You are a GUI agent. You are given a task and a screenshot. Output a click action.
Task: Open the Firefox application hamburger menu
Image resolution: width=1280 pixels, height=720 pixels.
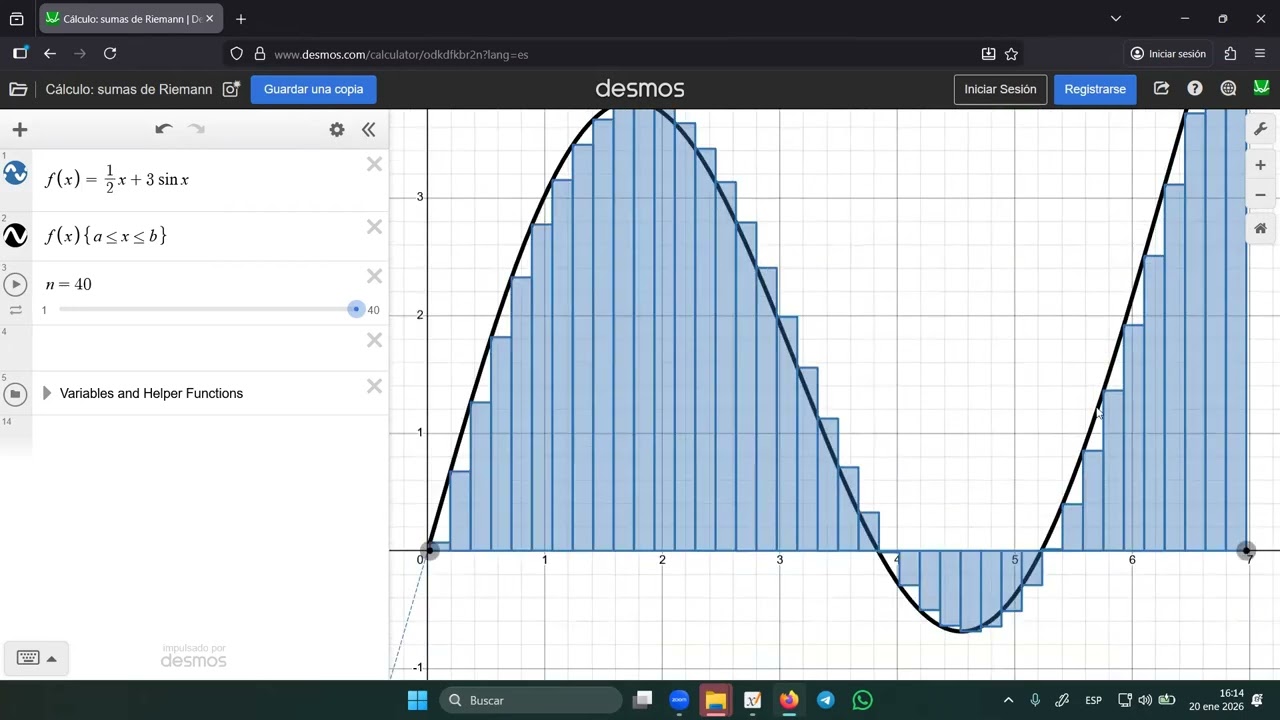[1260, 53]
